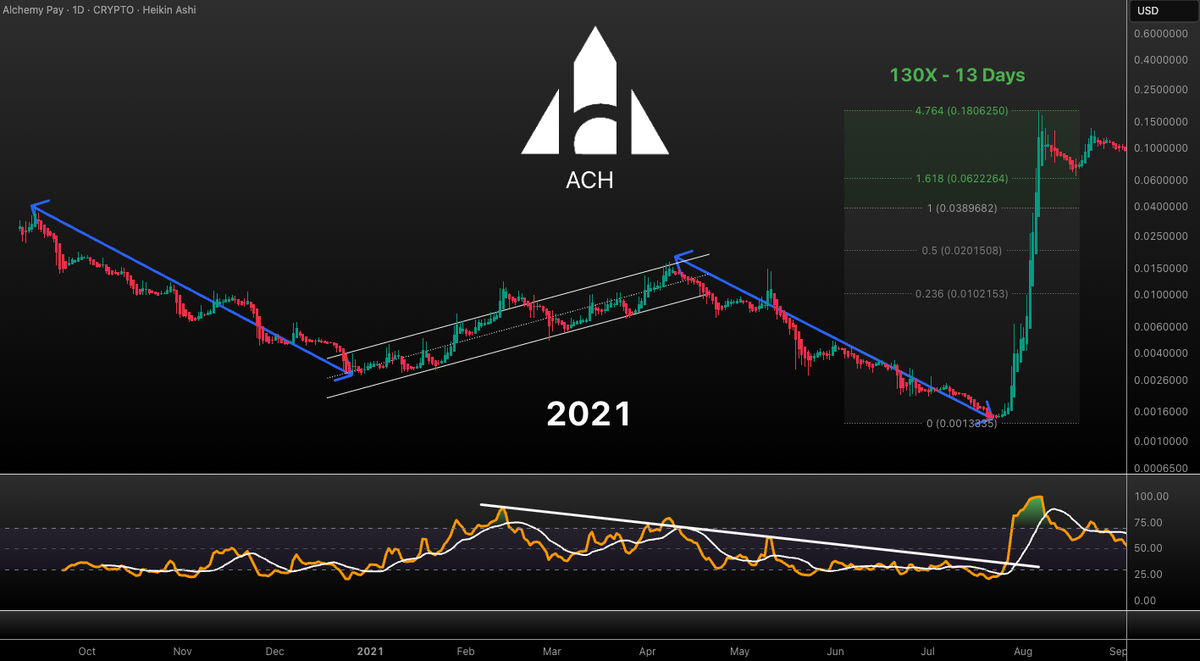Click the 2021 label on time axis

click(370, 651)
